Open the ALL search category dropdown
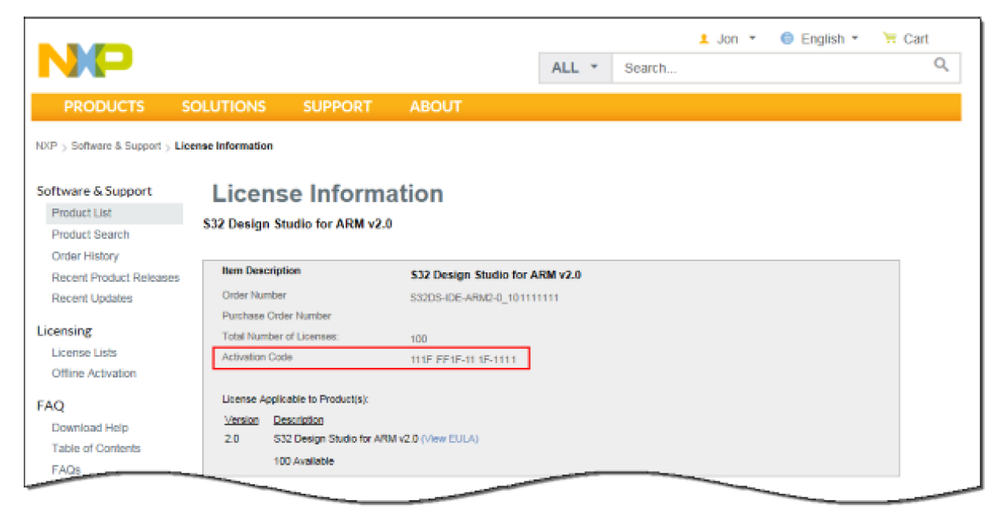This screenshot has height=524, width=999. pos(575,68)
